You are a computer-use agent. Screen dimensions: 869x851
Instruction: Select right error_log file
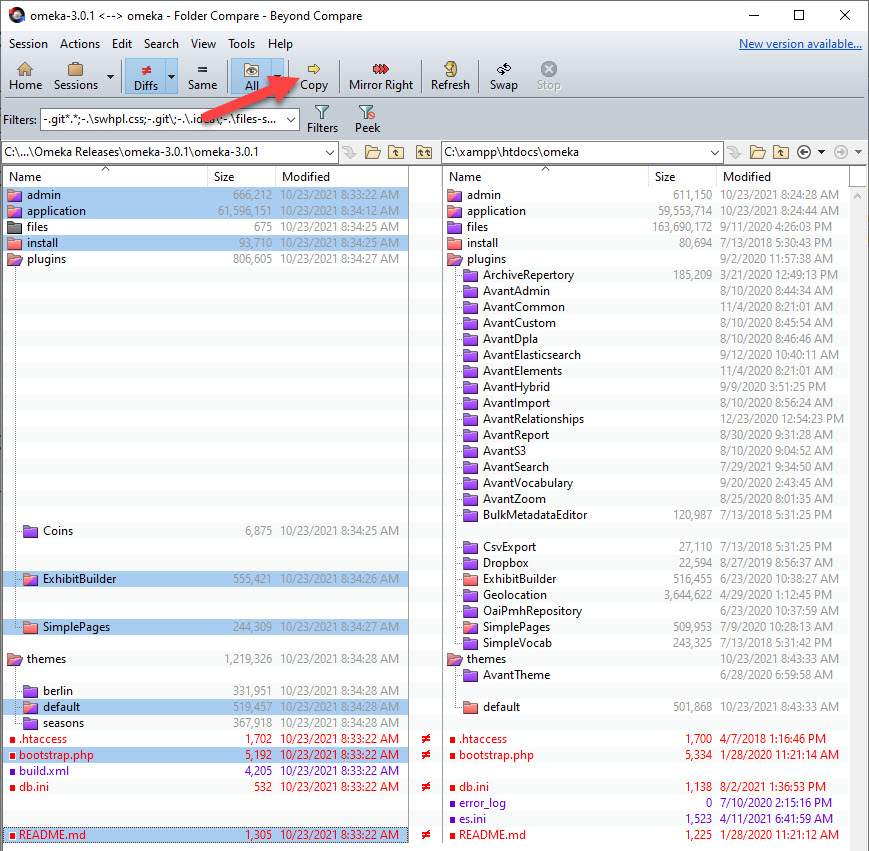(646, 803)
